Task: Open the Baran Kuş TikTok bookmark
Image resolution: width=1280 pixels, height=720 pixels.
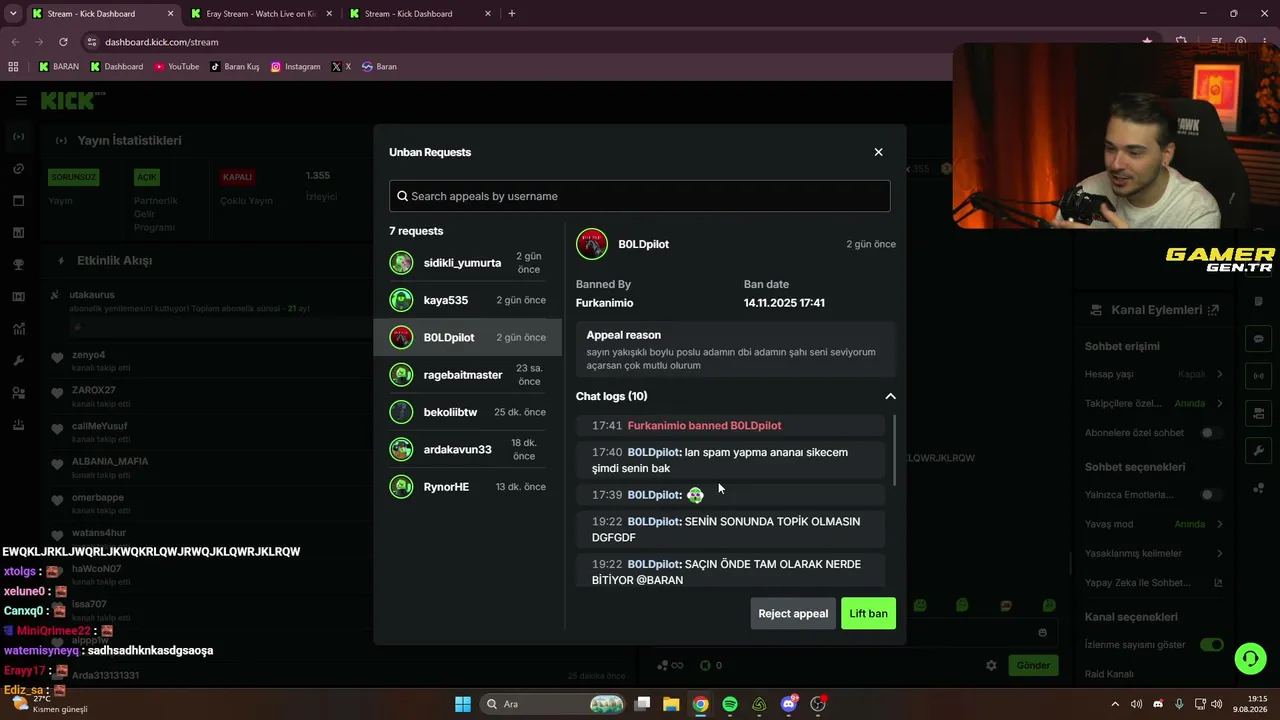Action: point(234,67)
